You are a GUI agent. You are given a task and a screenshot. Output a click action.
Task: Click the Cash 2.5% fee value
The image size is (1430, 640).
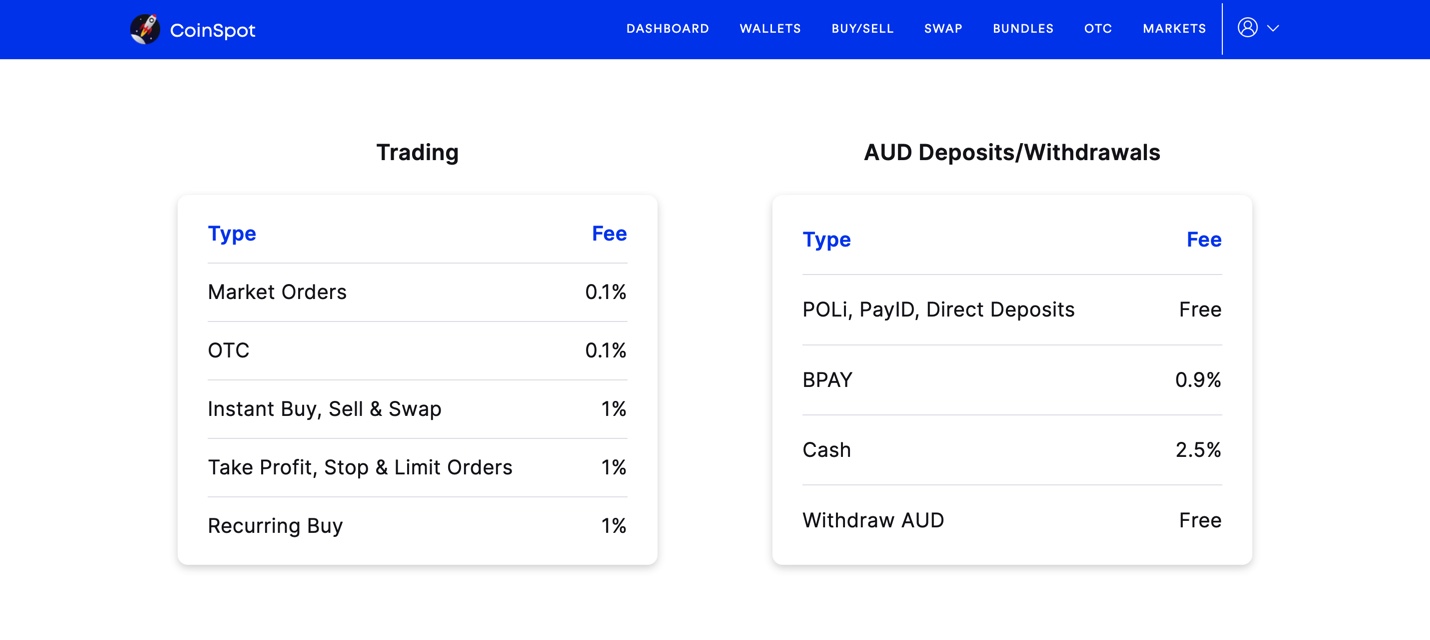tap(1198, 450)
